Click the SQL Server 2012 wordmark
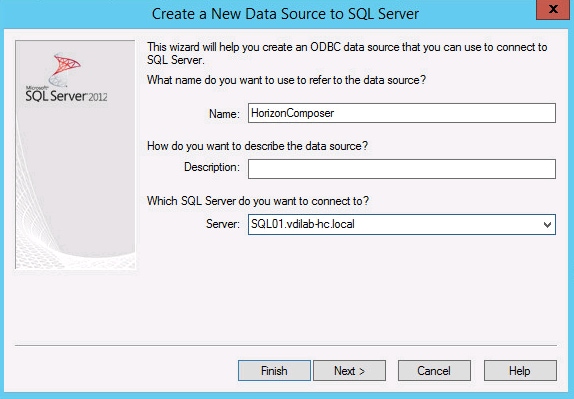The height and width of the screenshot is (399, 574). (66, 96)
